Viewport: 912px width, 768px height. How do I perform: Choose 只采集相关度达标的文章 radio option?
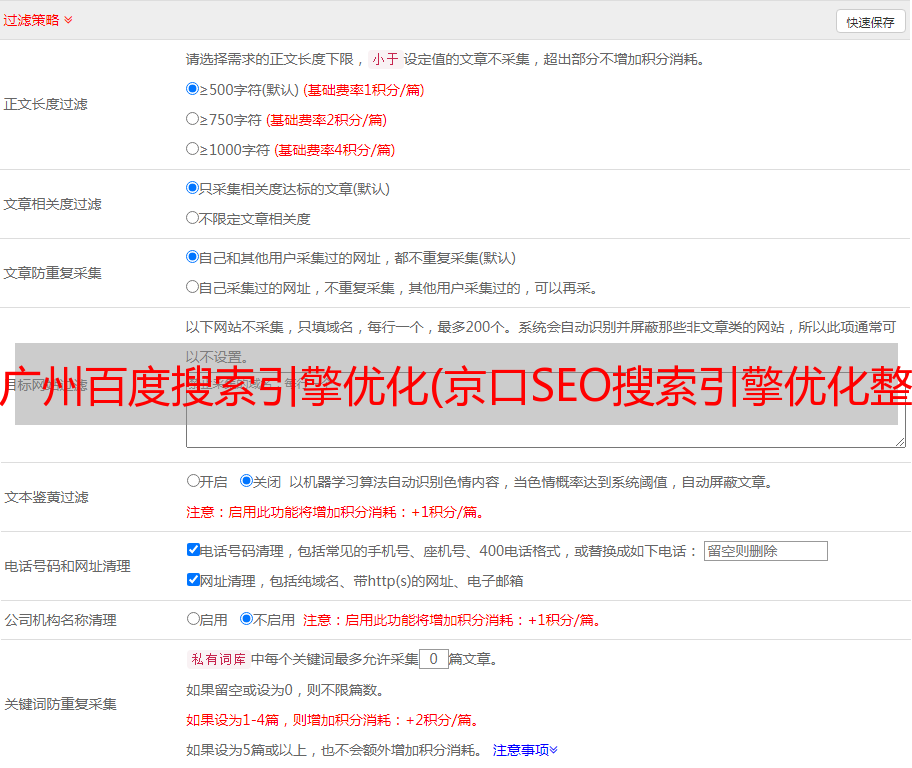193,188
